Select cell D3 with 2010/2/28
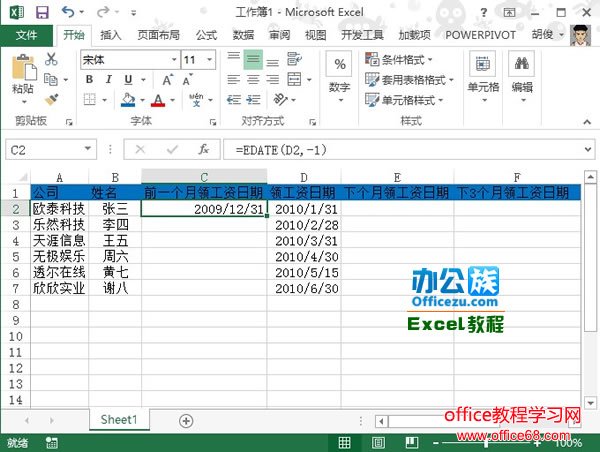600x452 pixels. pos(304,225)
